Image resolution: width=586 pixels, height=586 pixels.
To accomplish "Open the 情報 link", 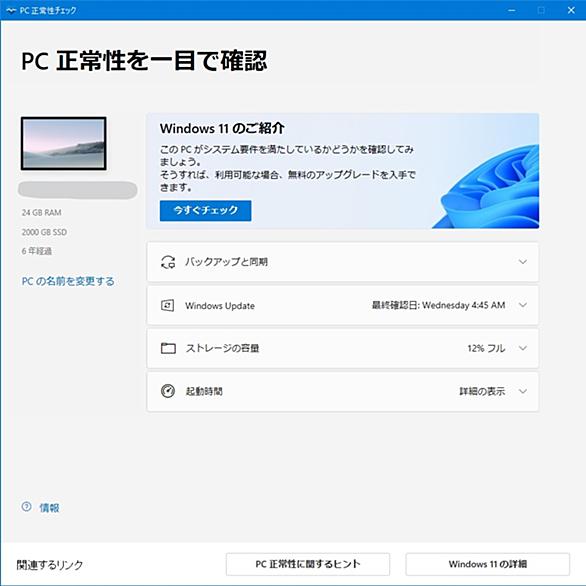I will point(49,508).
